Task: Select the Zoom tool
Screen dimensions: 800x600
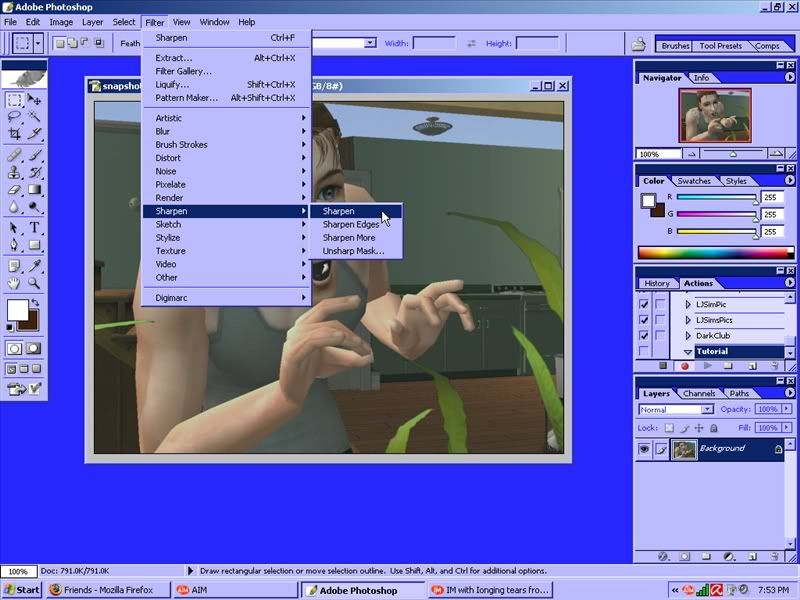Action: [34, 283]
